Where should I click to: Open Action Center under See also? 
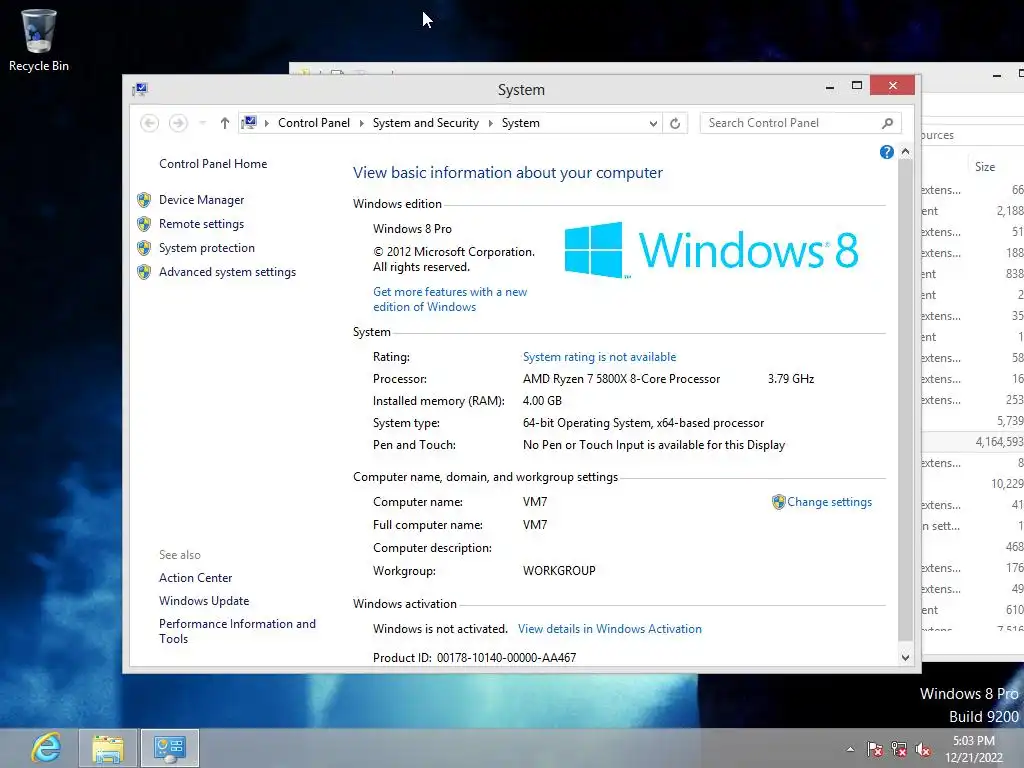[x=195, y=578]
